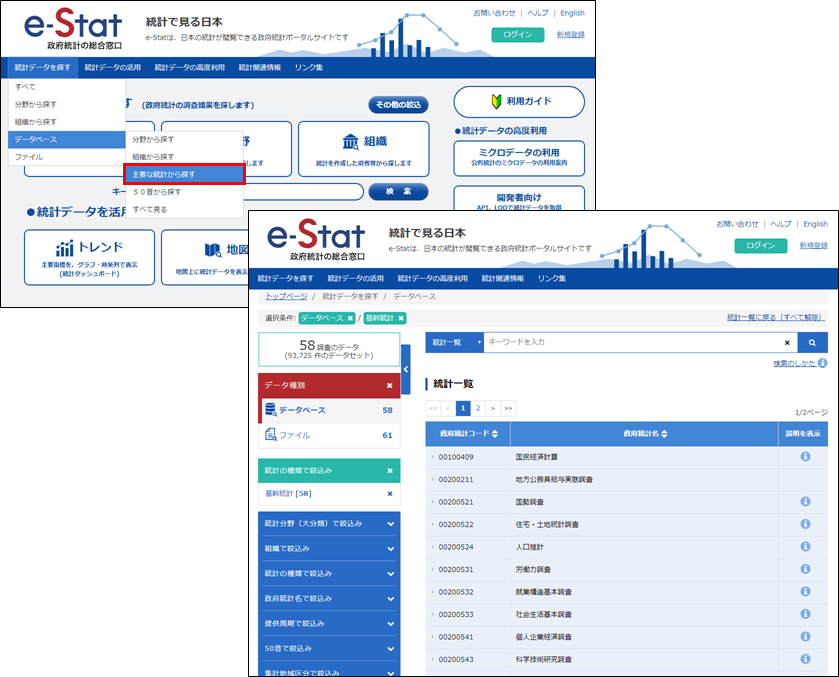Remove データベース tag from 選択条件
The width and height of the screenshot is (839, 677).
tap(350, 318)
